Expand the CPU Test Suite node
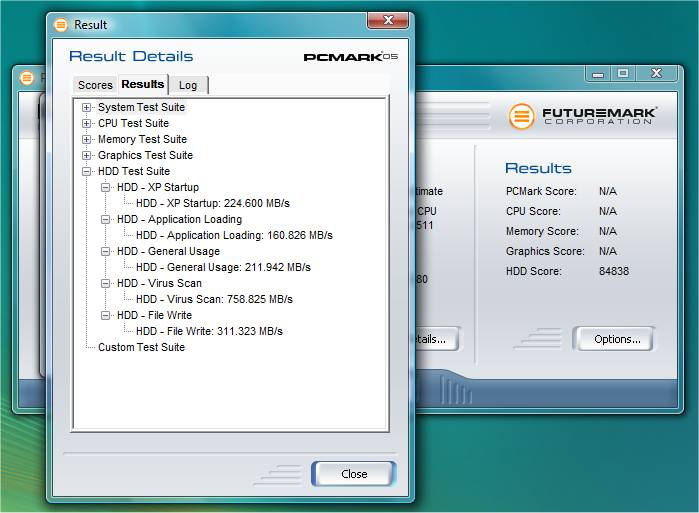Viewport: 699px width, 513px height. [86, 123]
